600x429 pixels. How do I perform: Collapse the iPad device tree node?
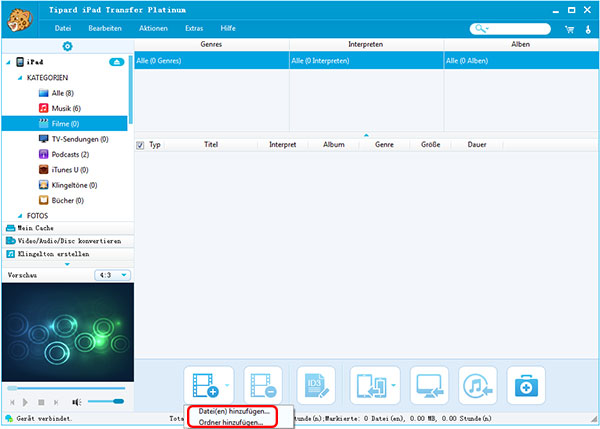pos(8,62)
